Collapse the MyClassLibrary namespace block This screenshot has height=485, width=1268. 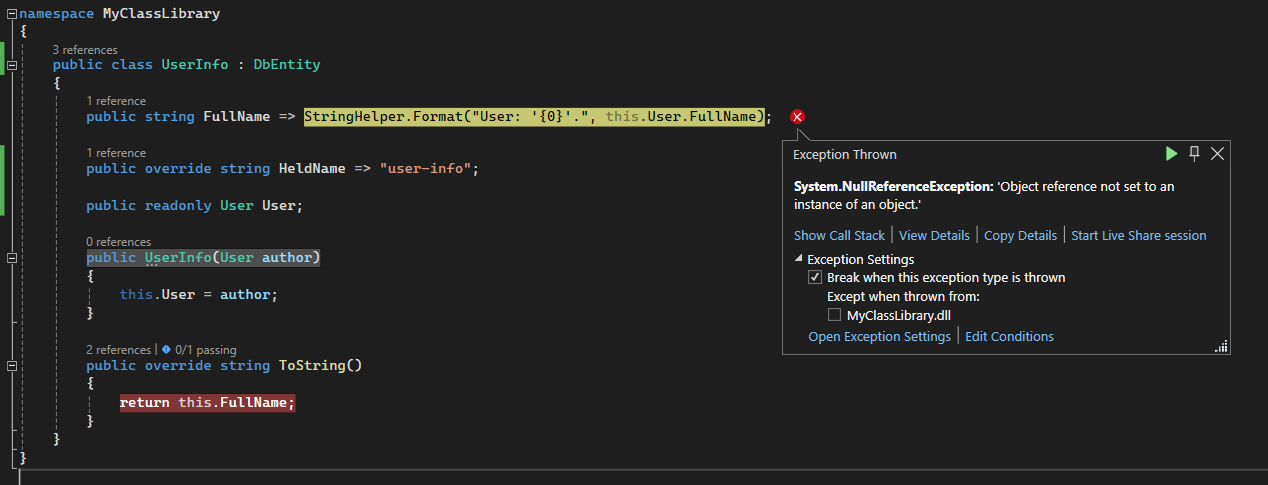click(12, 14)
